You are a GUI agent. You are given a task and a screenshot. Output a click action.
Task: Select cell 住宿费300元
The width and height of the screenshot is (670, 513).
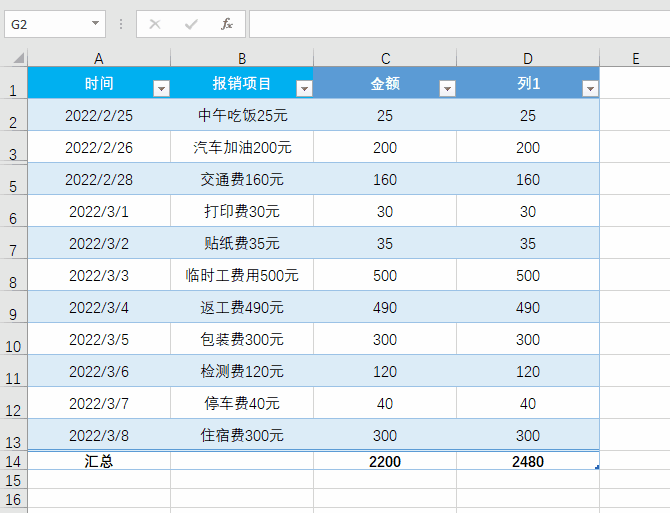coord(242,435)
